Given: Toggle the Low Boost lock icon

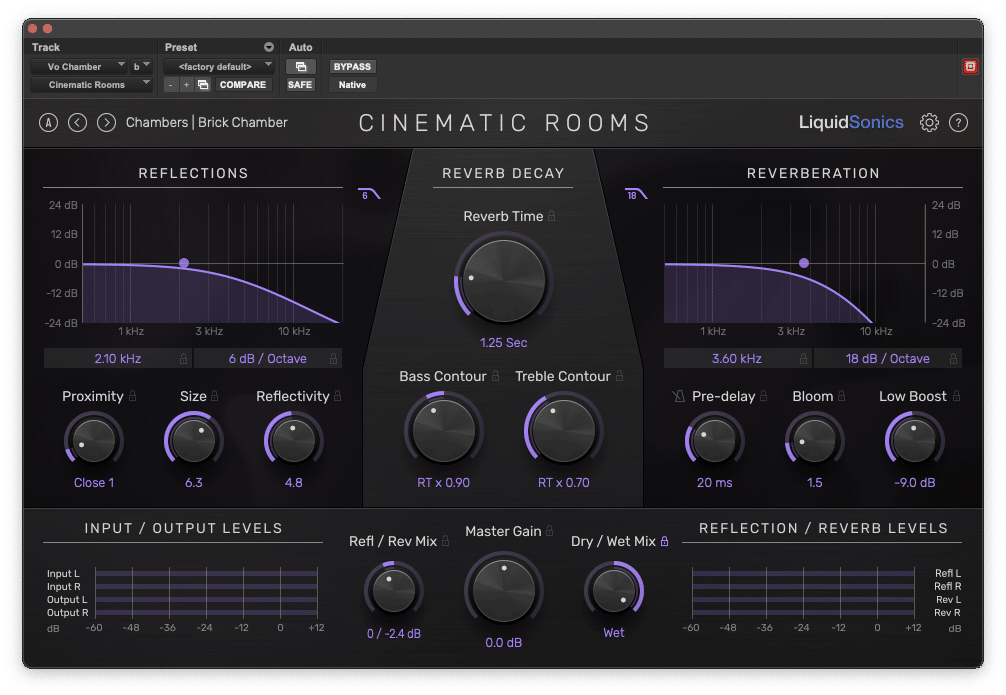Looking at the screenshot, I should point(956,395).
